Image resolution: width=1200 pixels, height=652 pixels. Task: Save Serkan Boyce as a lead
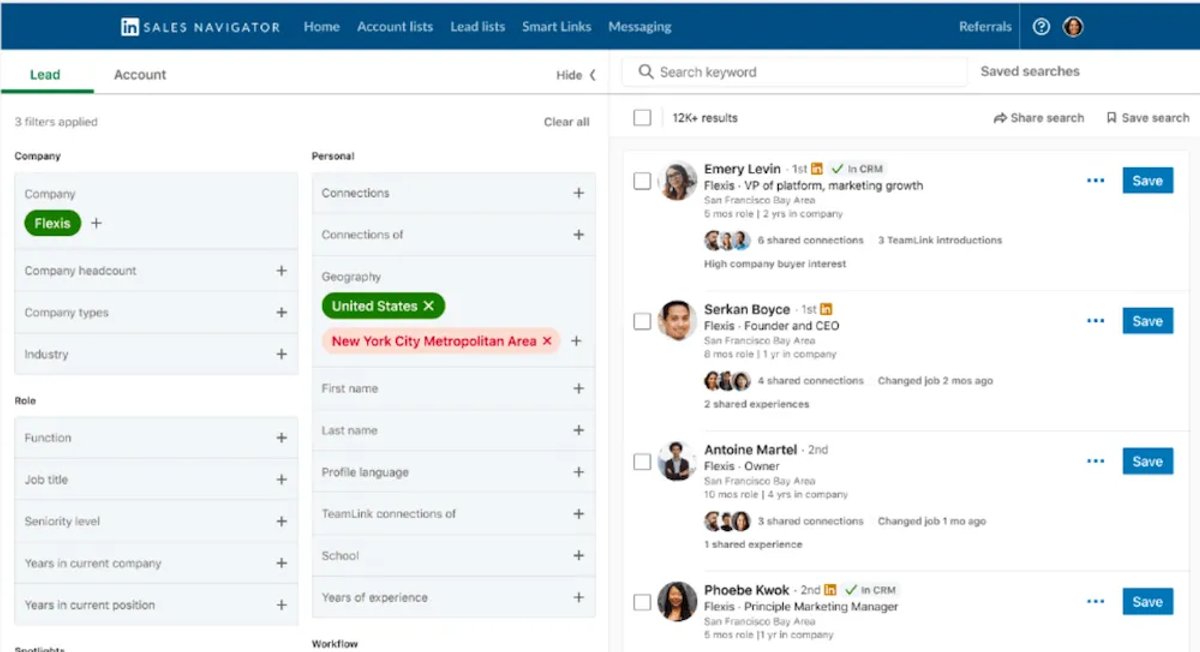pyautogui.click(x=1147, y=321)
